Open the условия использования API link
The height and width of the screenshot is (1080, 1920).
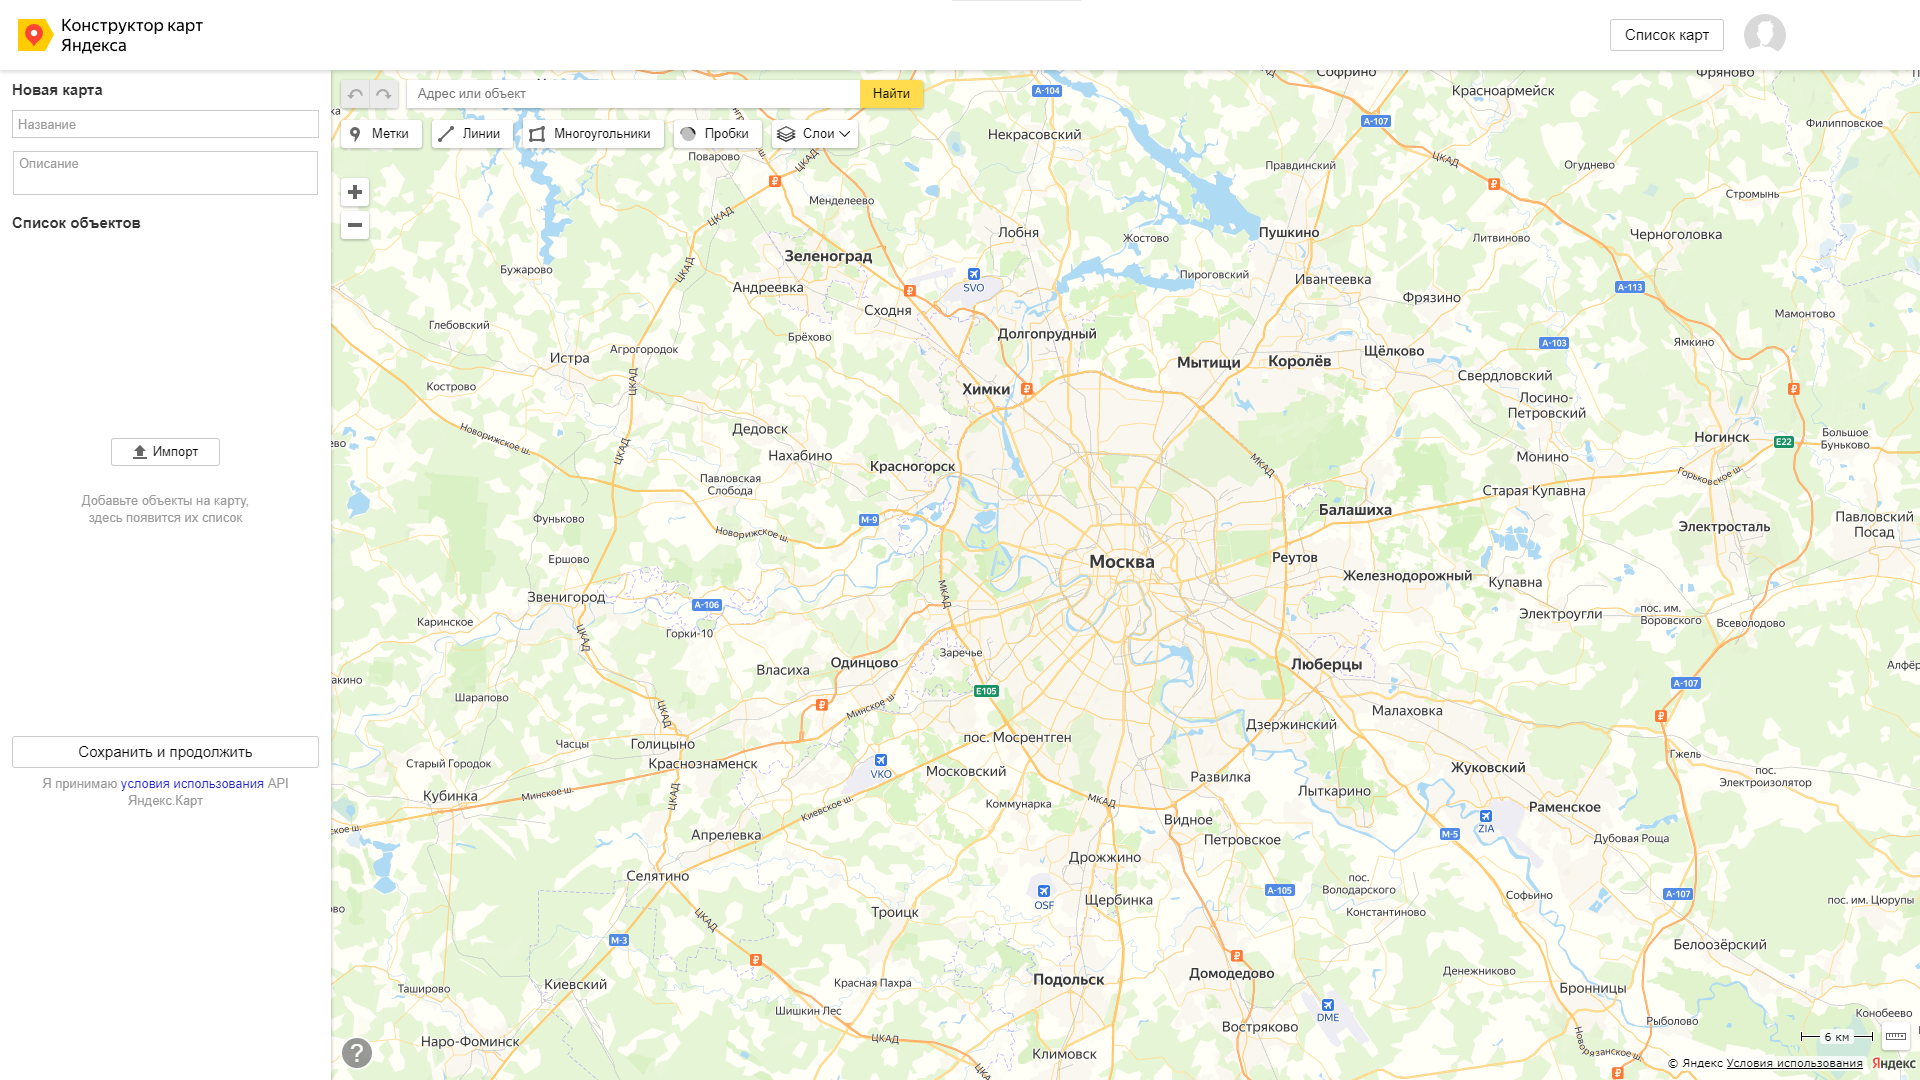pos(192,784)
